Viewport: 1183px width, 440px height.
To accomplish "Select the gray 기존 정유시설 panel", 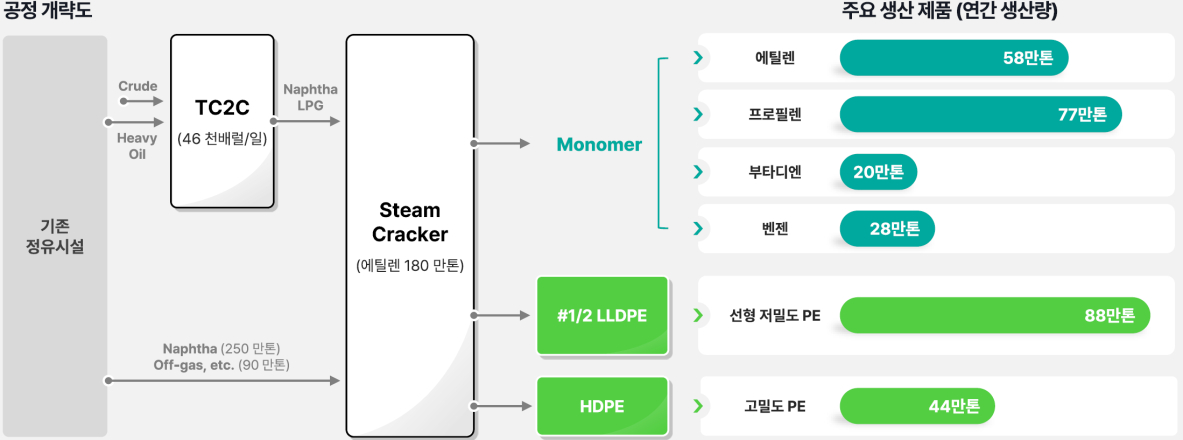I will 54,236.
